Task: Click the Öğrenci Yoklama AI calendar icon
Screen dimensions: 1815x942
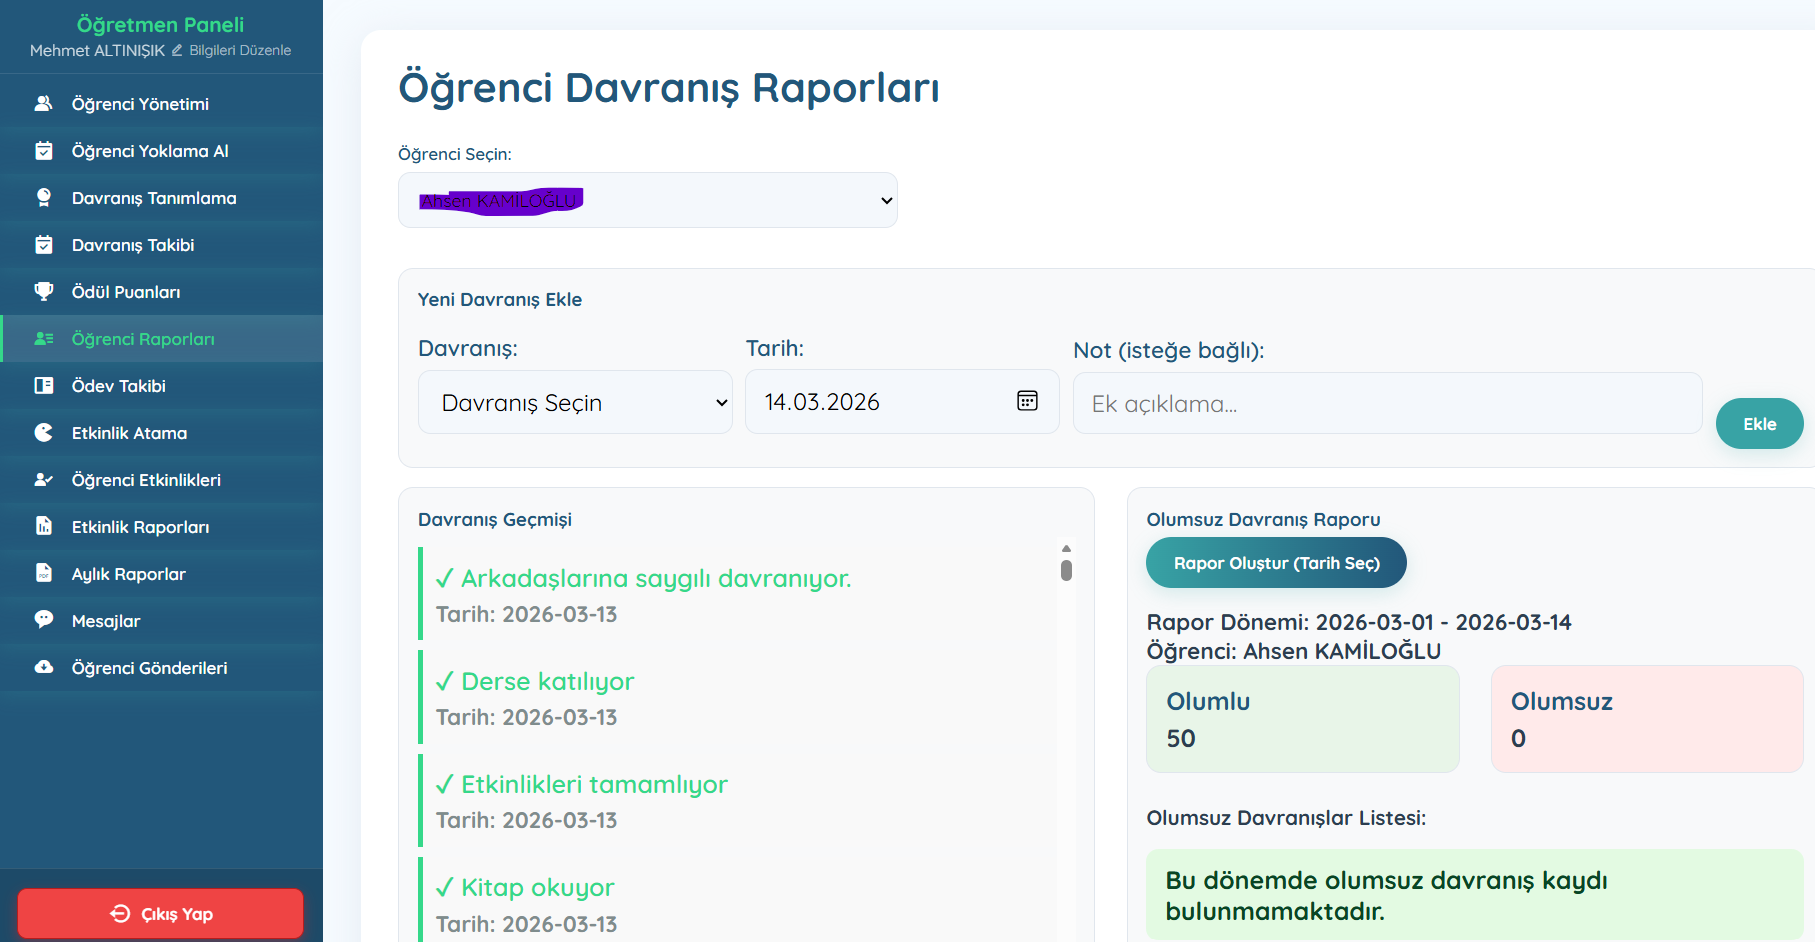Action: click(x=44, y=151)
